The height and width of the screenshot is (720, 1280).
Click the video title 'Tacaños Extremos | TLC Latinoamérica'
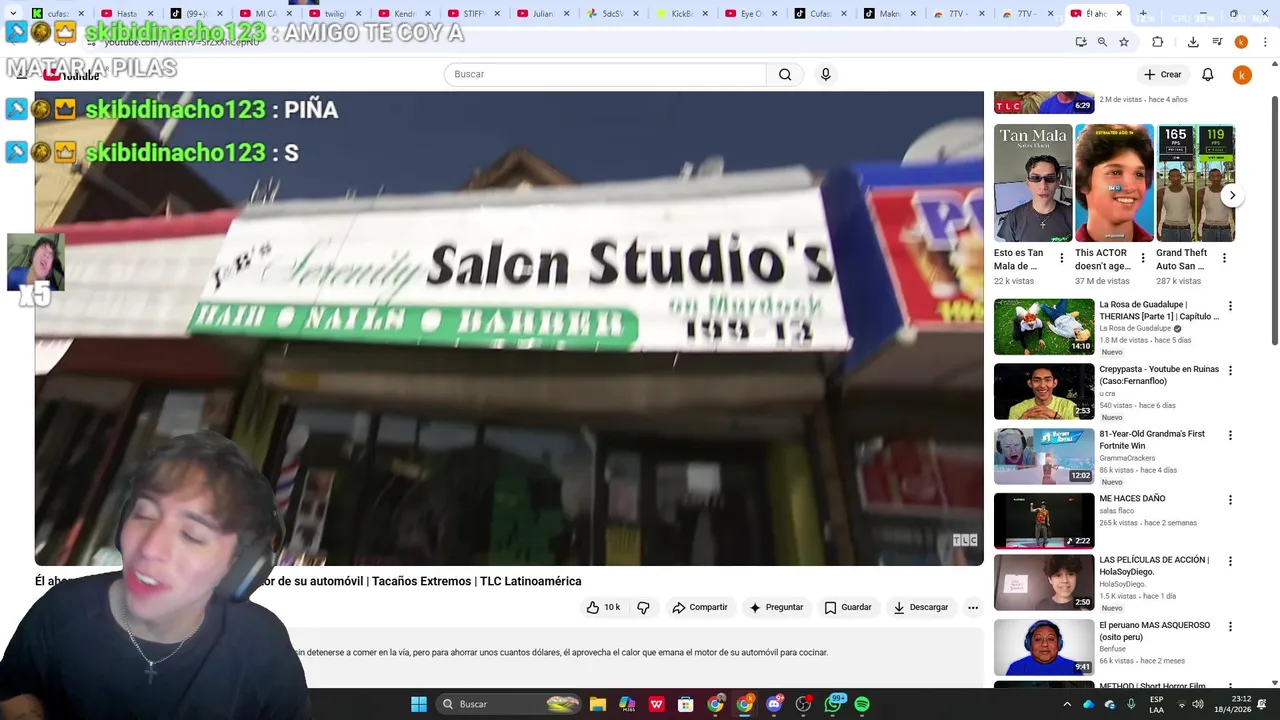476,581
